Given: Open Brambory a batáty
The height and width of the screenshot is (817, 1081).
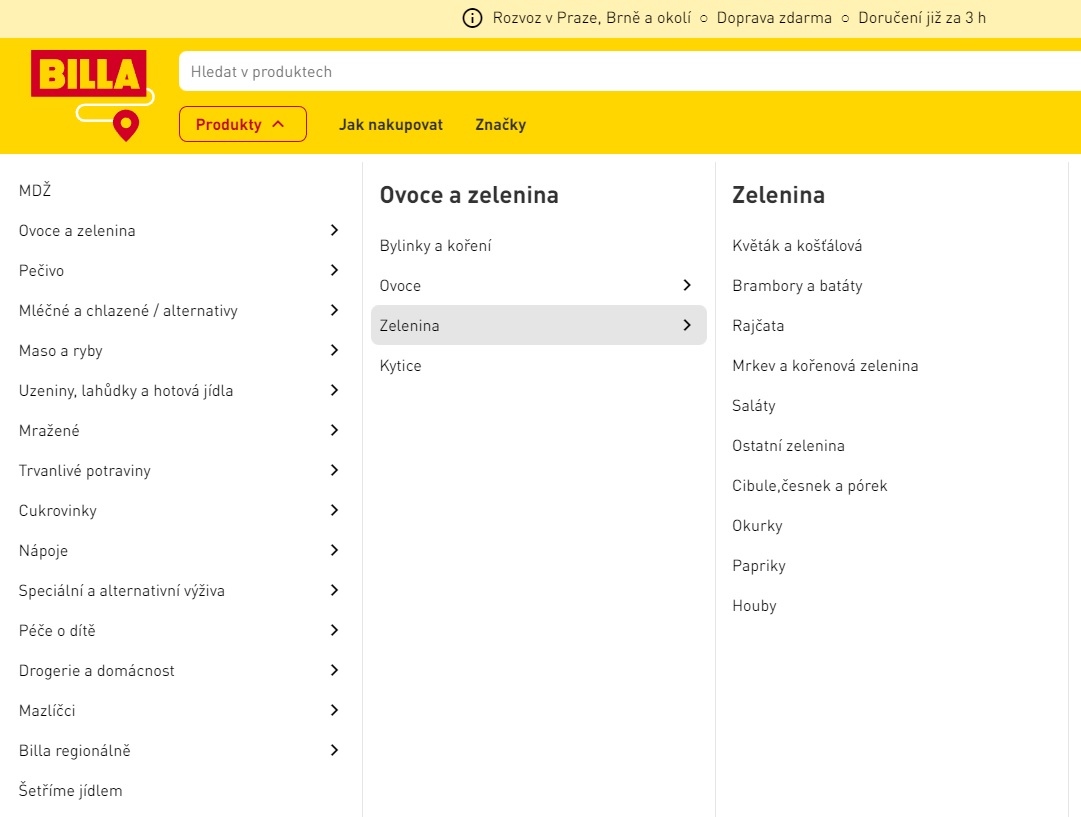Looking at the screenshot, I should coord(798,285).
